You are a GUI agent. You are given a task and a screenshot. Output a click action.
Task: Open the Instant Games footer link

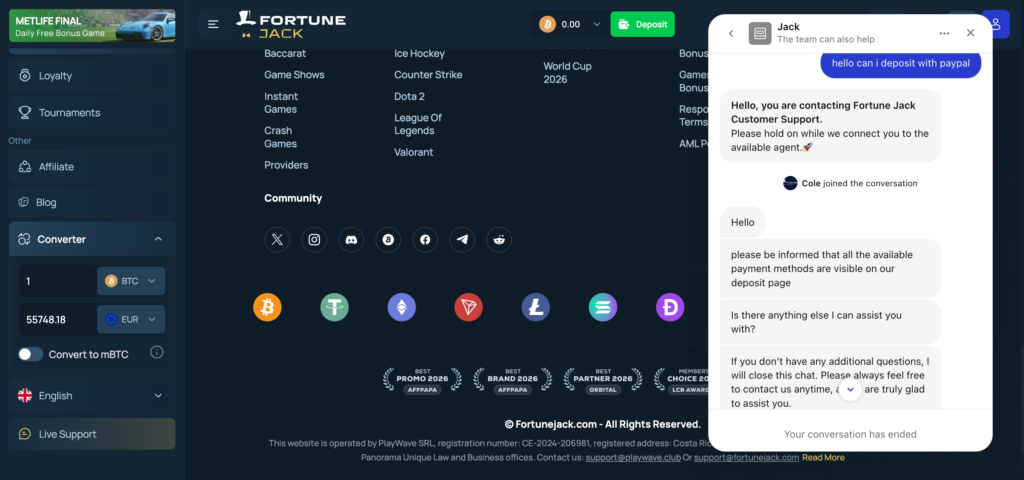tap(281, 103)
